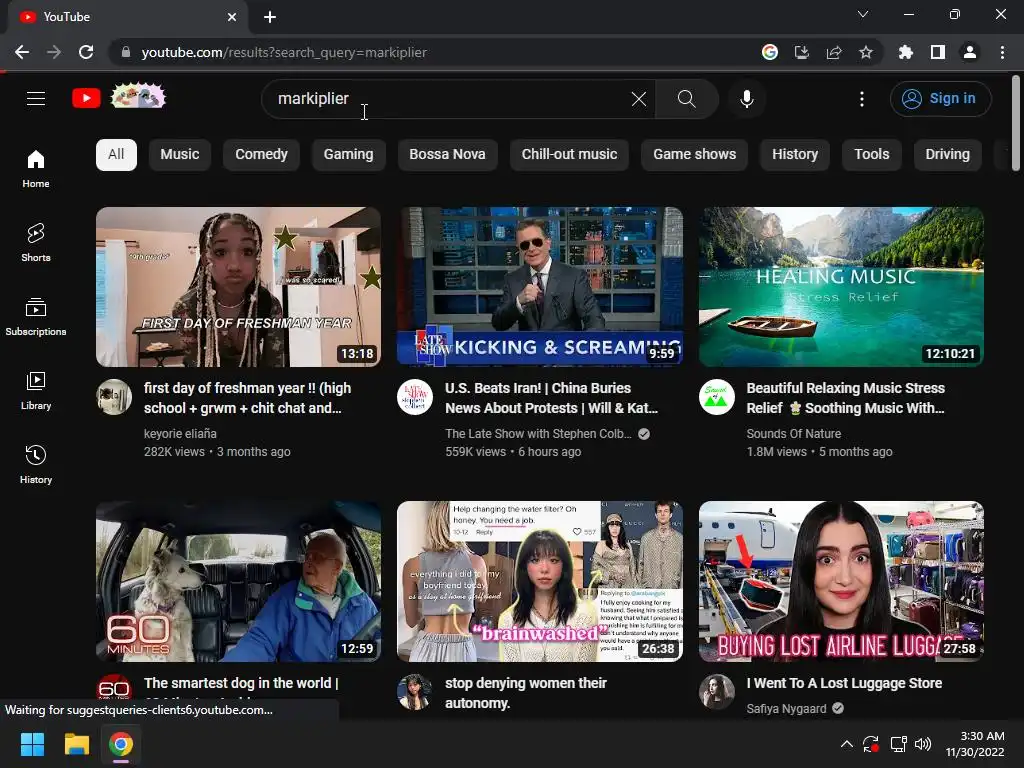Screen dimensions: 1024x768
Task: Visit Sounds Of Nature channel name
Action: point(793,434)
